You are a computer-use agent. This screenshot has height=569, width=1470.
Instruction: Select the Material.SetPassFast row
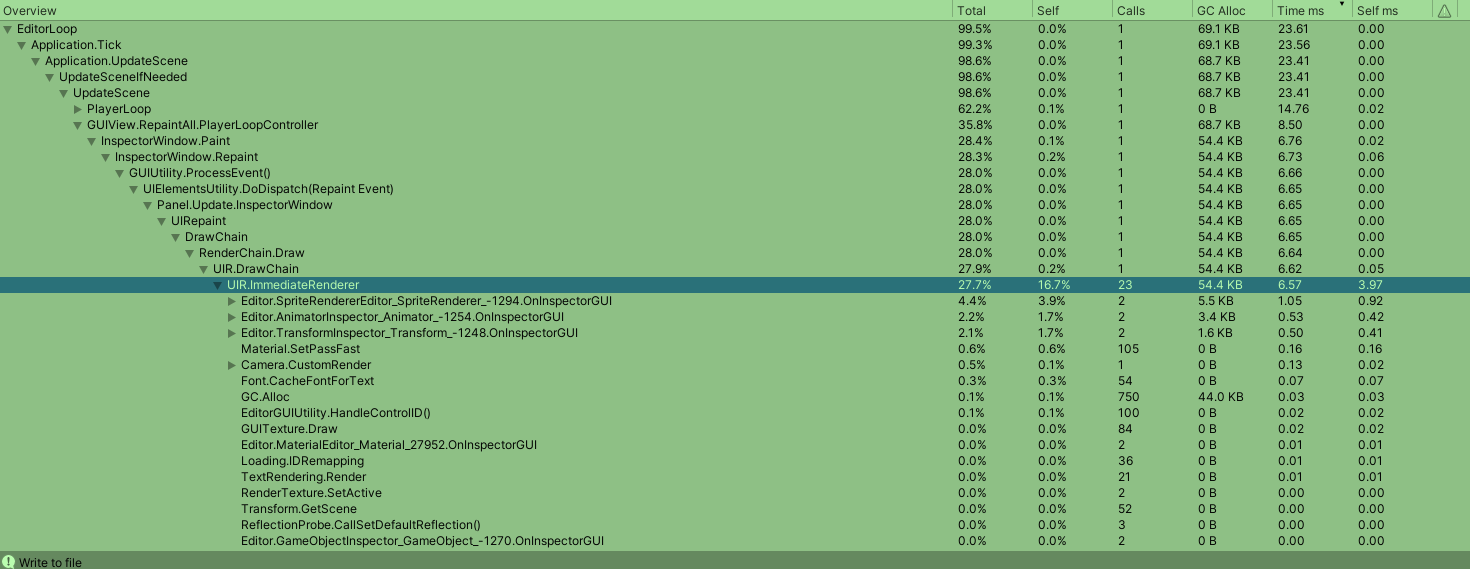(300, 349)
